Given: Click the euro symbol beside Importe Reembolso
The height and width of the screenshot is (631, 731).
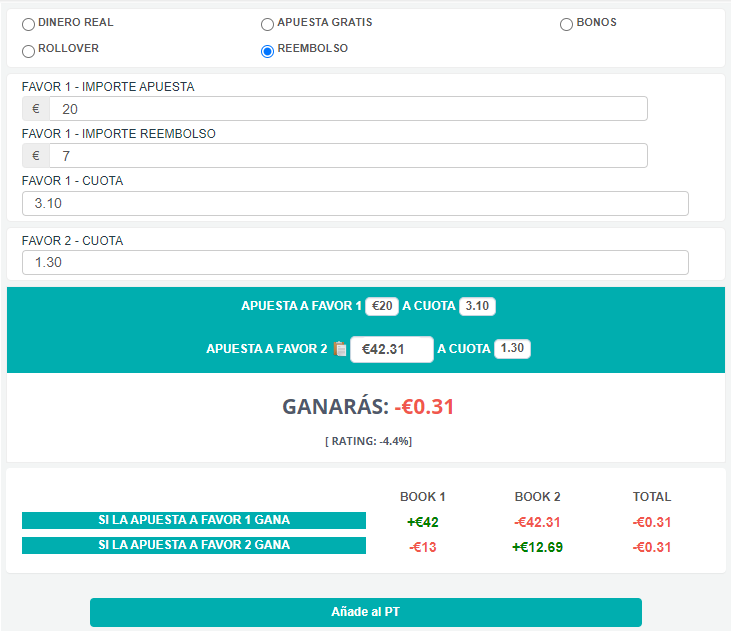Looking at the screenshot, I should pyautogui.click(x=36, y=155).
